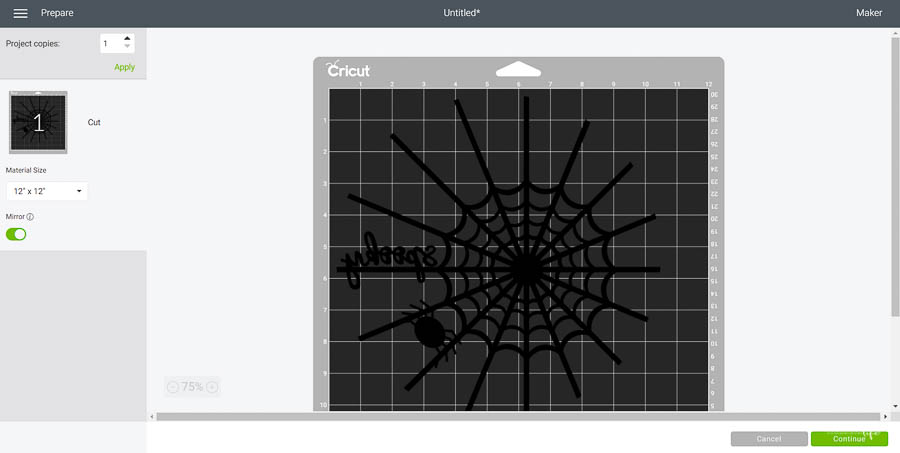Zoom out of the mat preview

[x=172, y=387]
